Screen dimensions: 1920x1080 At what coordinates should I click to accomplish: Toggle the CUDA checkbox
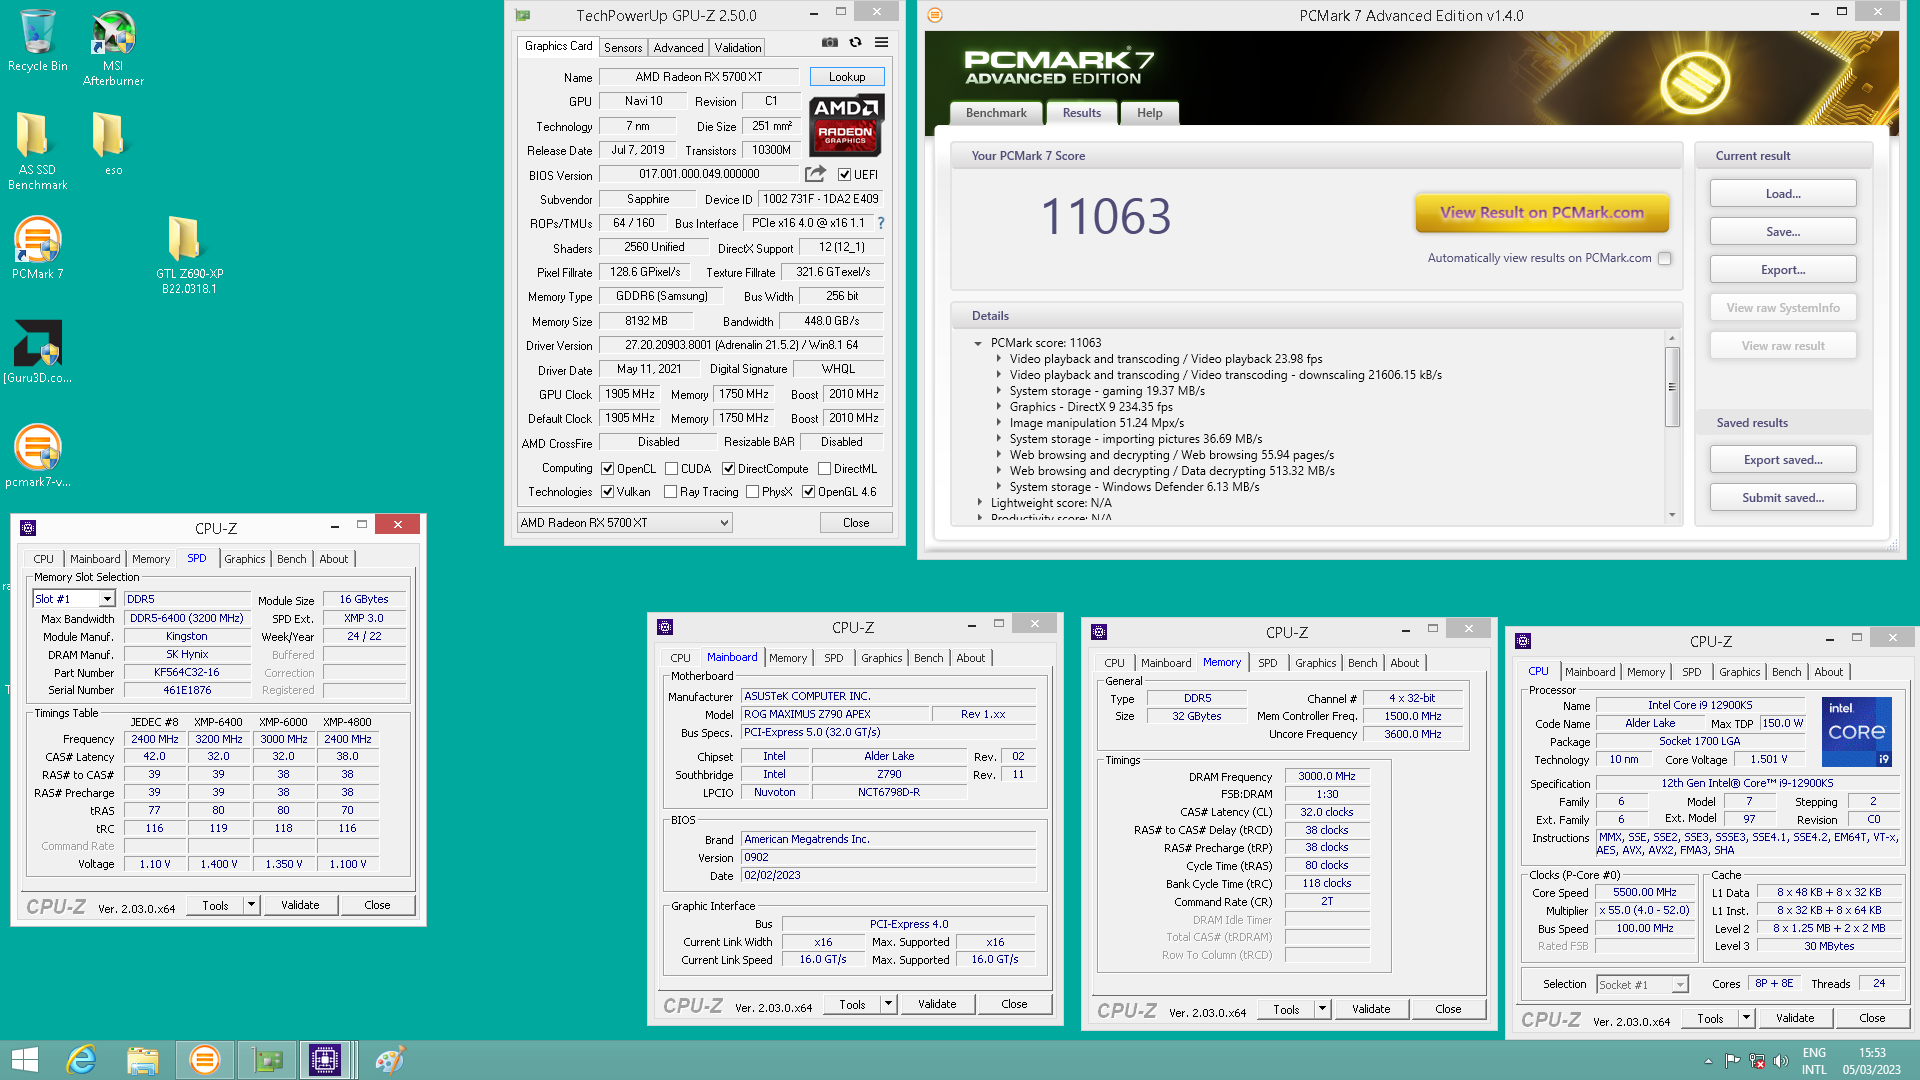click(x=672, y=468)
